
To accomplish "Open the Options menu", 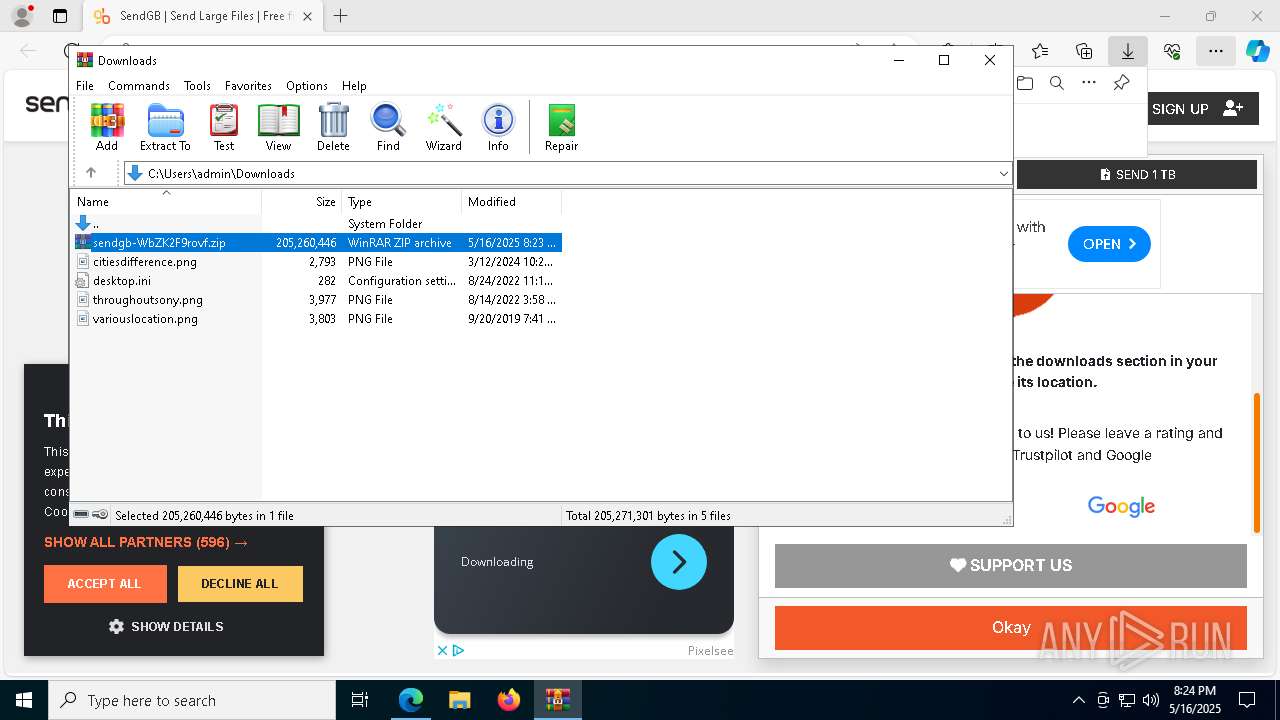I will point(307,86).
